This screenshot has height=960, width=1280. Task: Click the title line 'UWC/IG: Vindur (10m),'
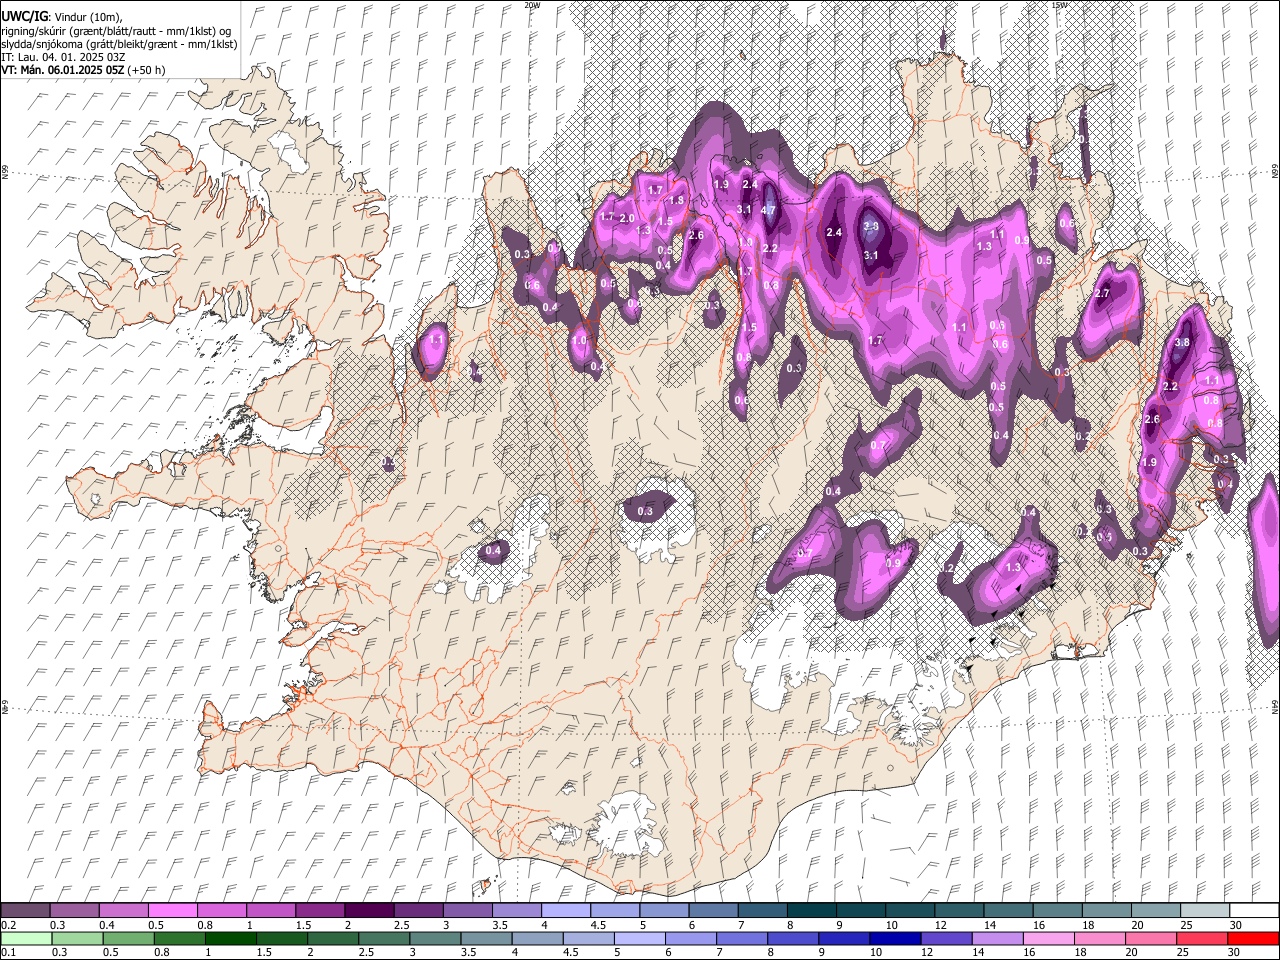click(62, 17)
